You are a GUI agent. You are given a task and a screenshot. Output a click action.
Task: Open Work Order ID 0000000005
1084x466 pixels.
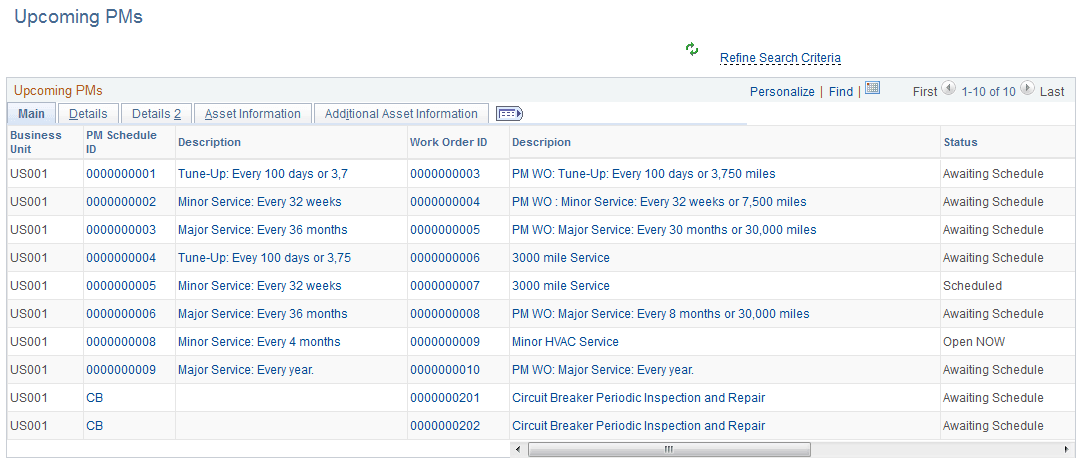point(445,230)
